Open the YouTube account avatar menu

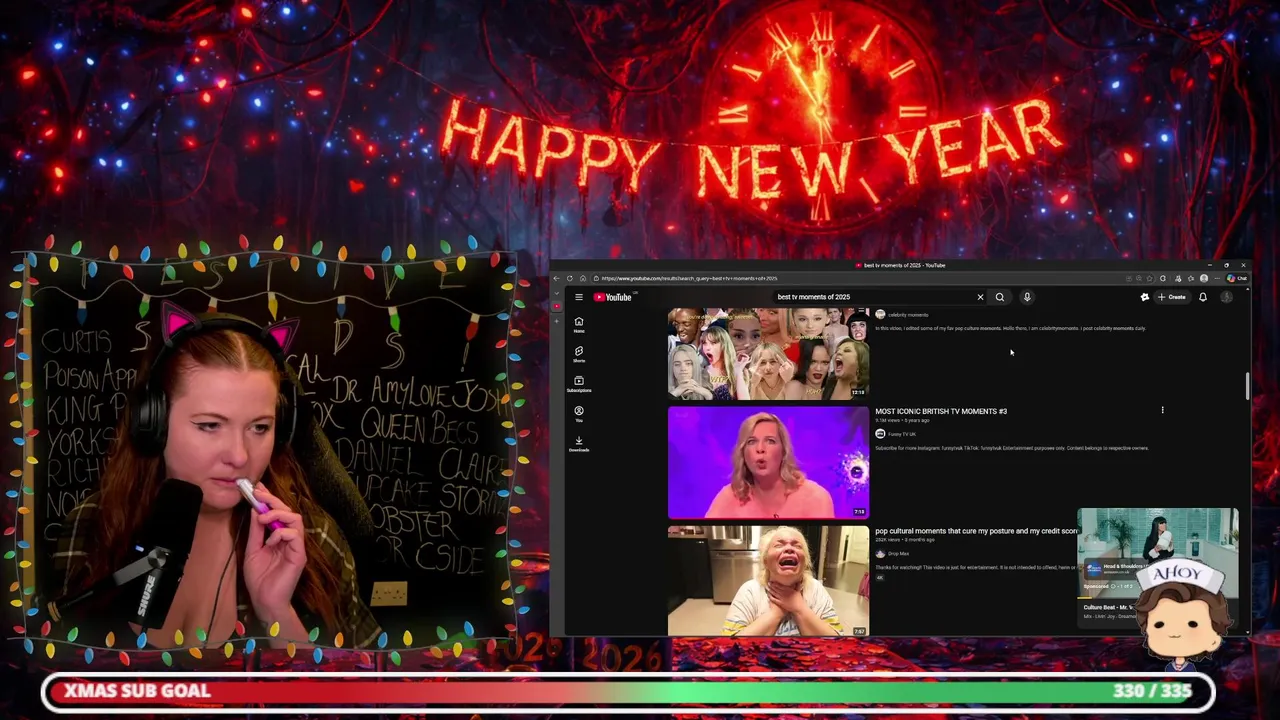1227,297
